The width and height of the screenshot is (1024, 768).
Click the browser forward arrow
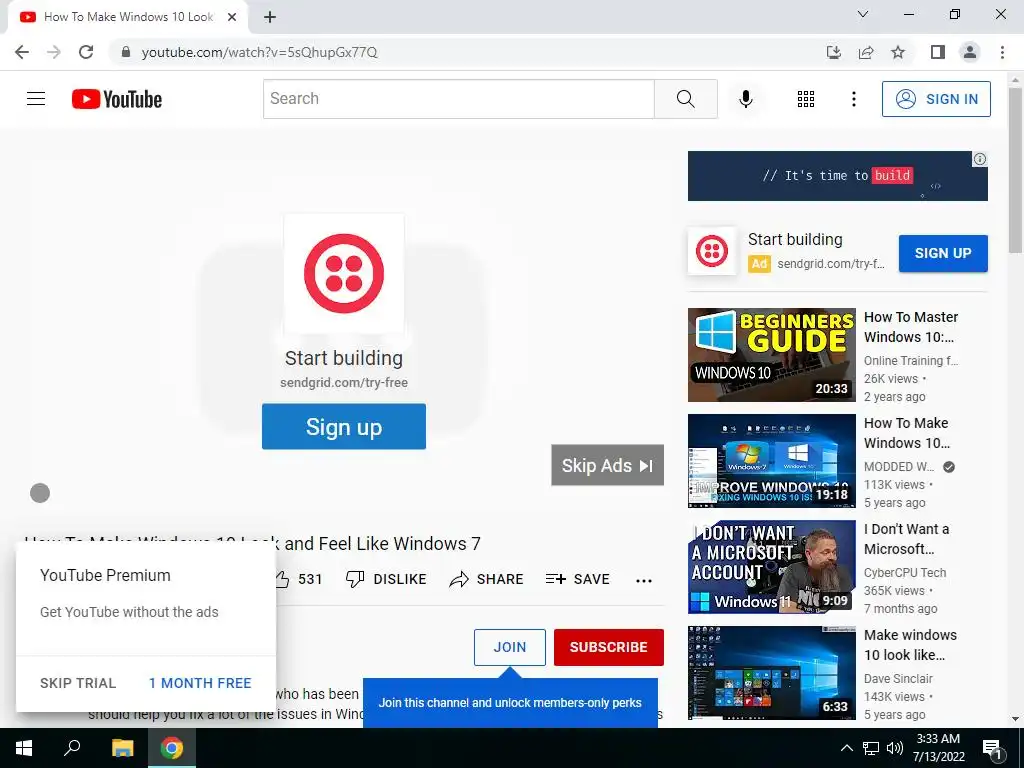pos(54,52)
